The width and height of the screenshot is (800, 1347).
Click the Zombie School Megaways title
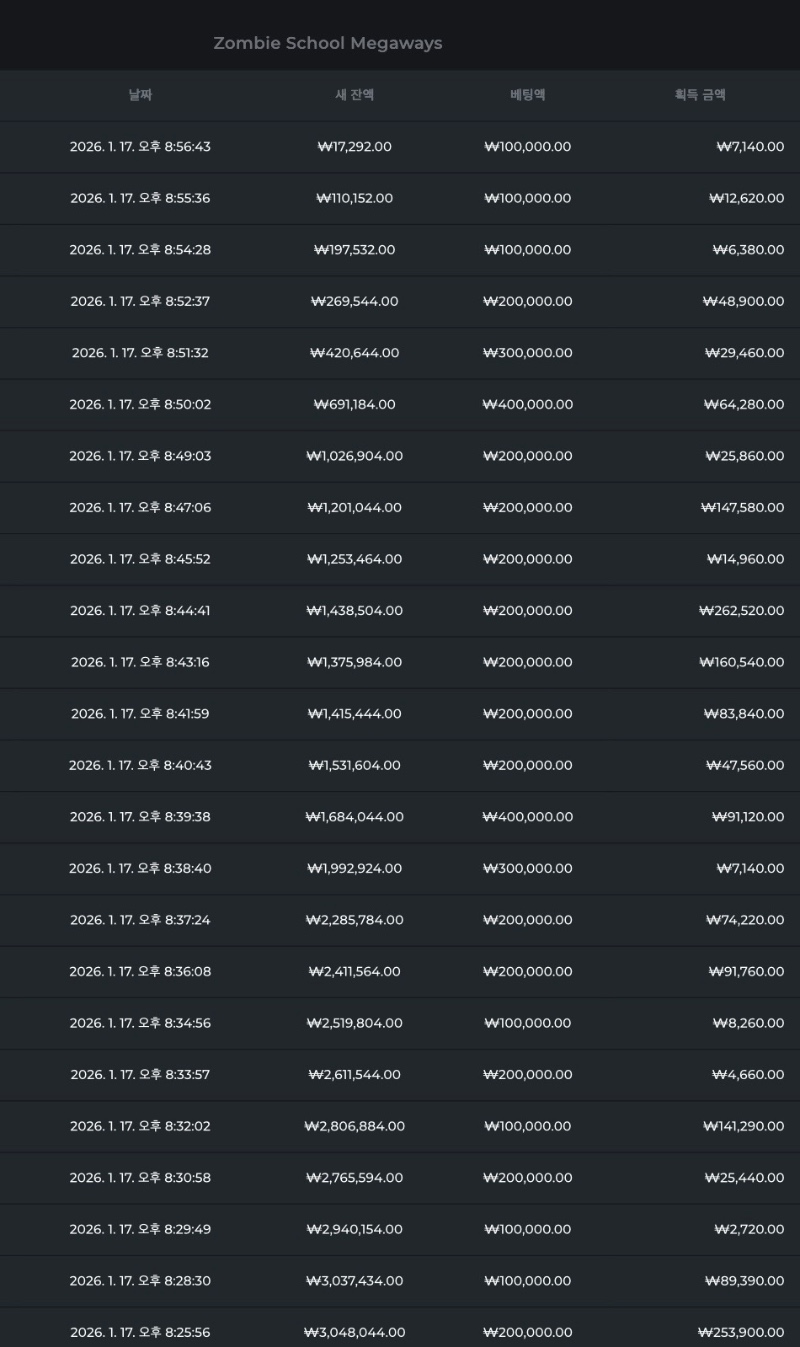[x=327, y=43]
